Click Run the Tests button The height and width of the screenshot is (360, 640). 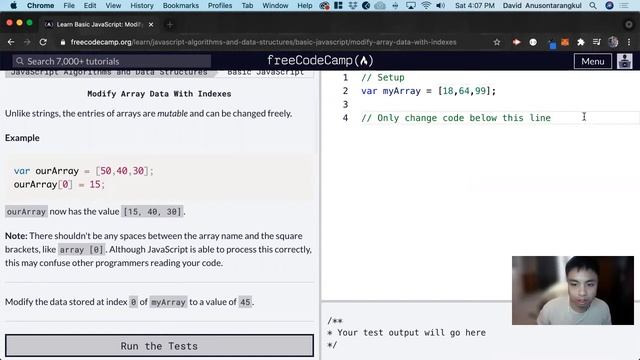[x=159, y=346]
